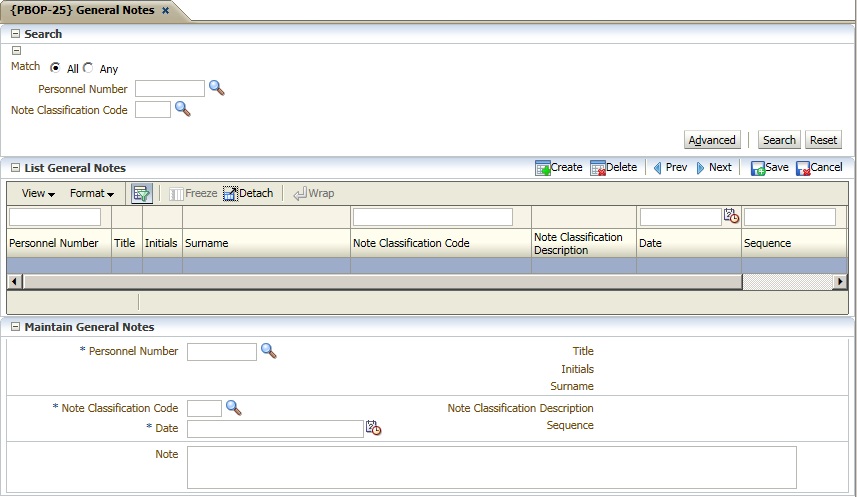857x497 pixels.
Task: Collapse the List General Notes section
Action: tap(15, 168)
